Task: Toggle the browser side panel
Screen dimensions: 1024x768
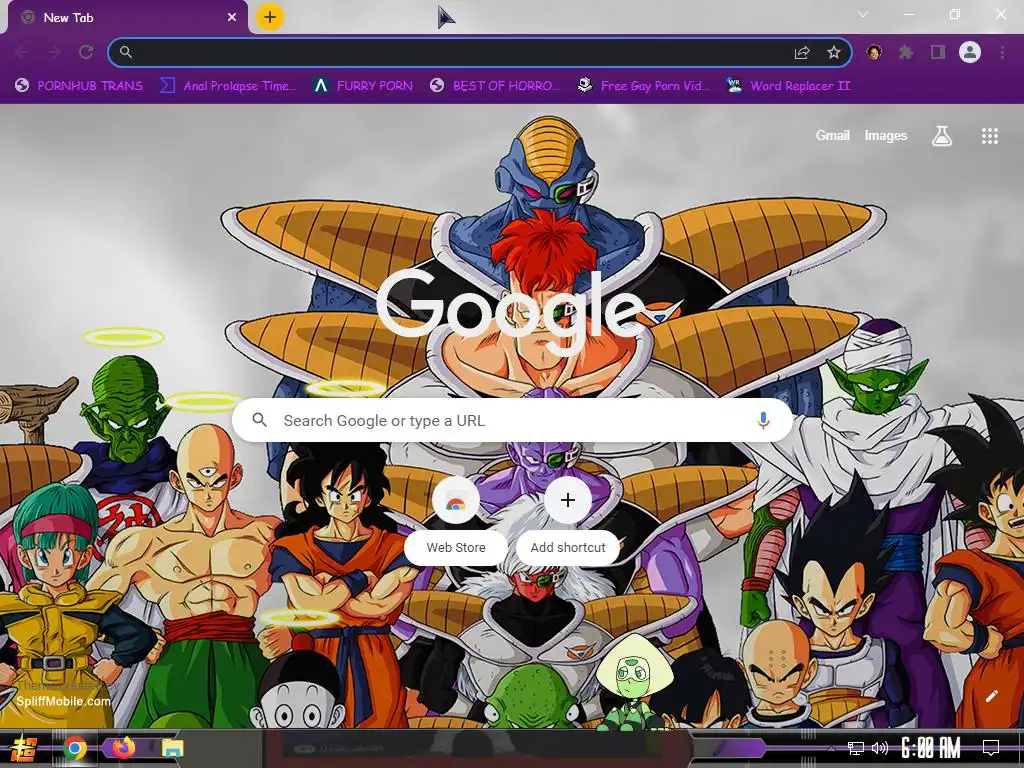Action: (938, 52)
